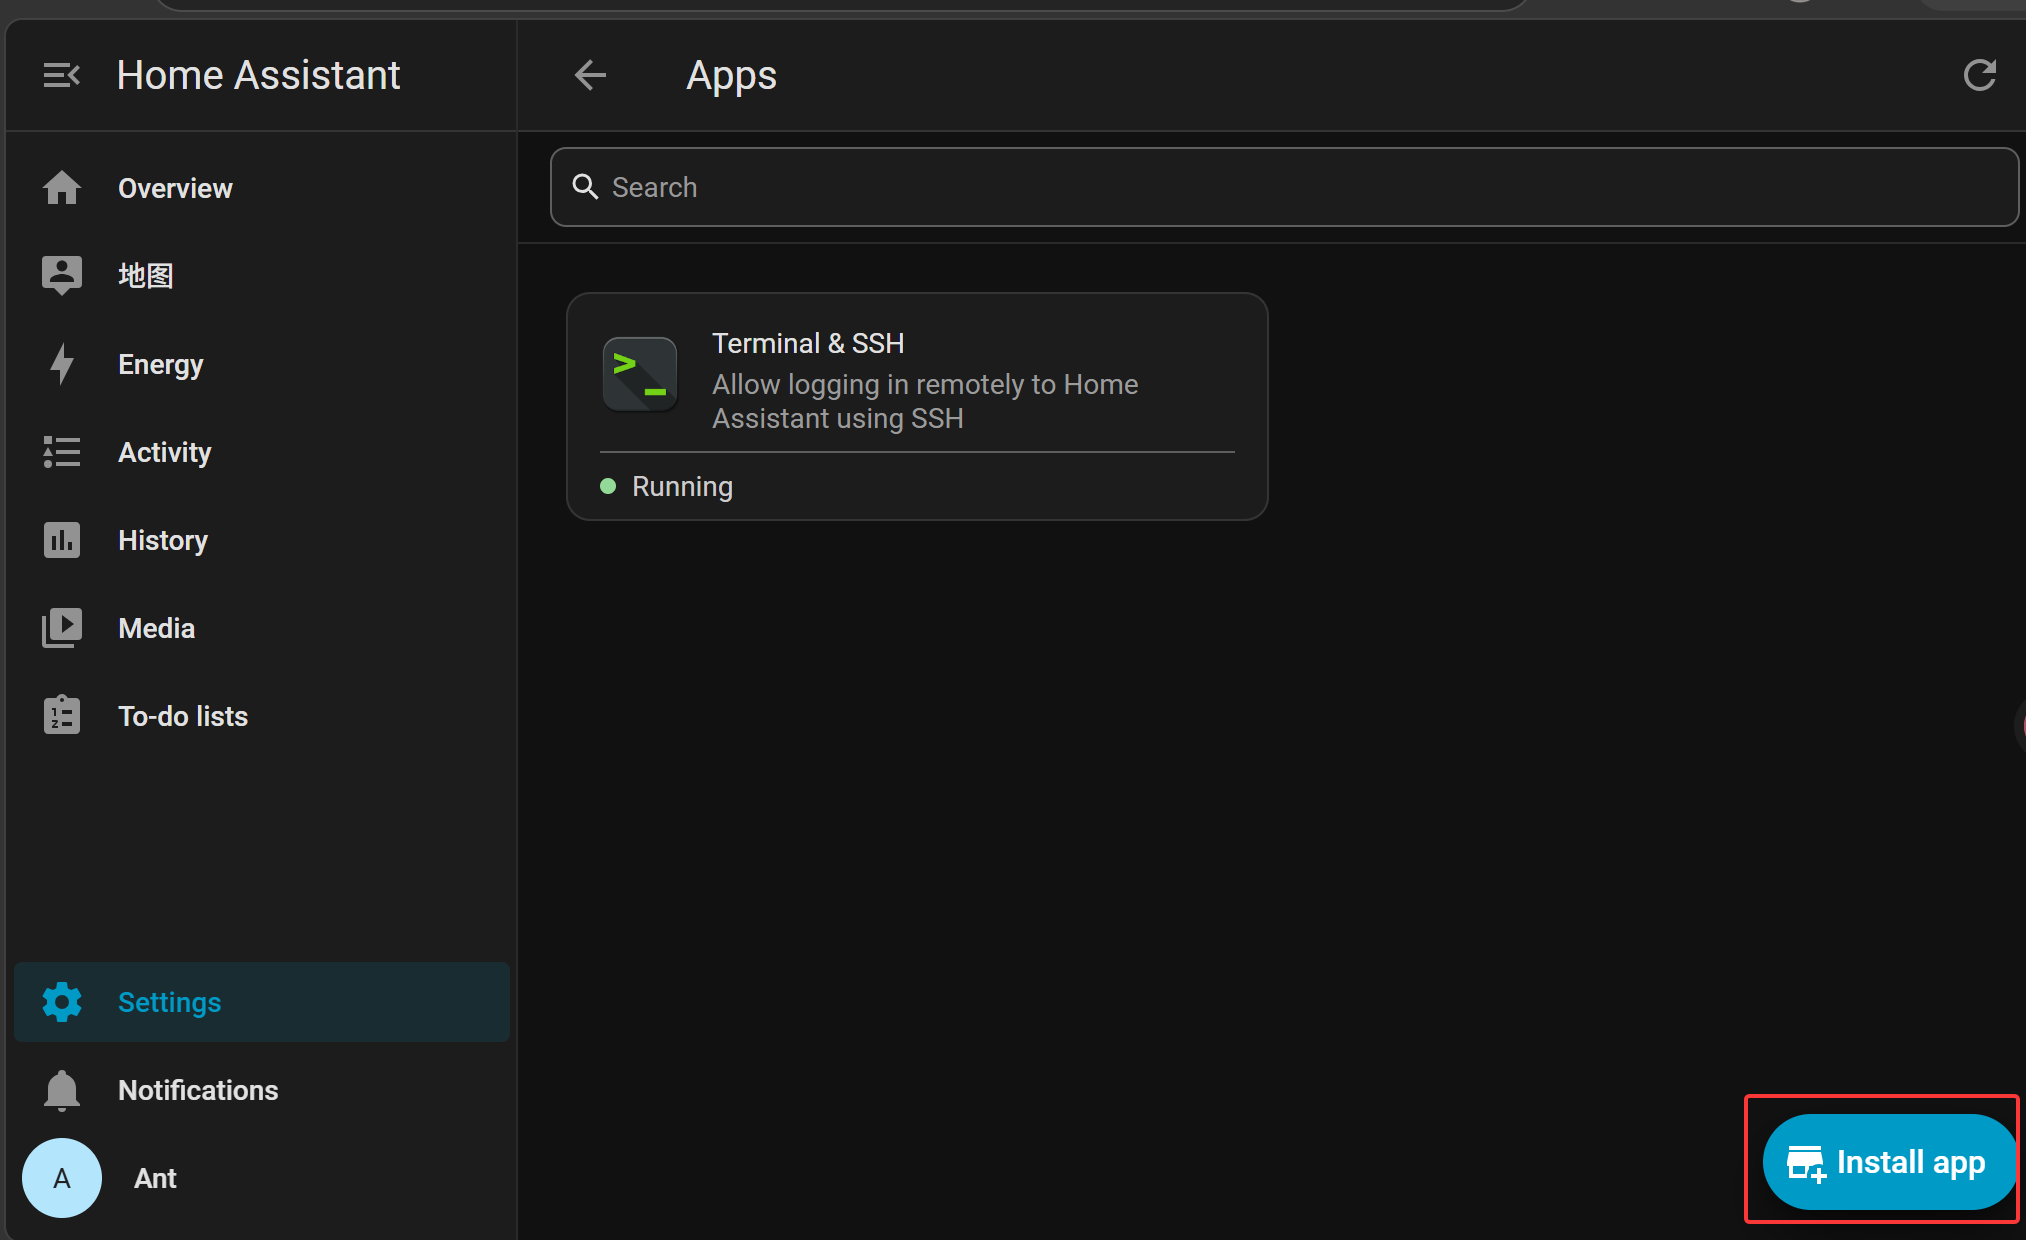The height and width of the screenshot is (1240, 2026).
Task: Select the Settings label in the sidebar
Action: click(x=169, y=1002)
